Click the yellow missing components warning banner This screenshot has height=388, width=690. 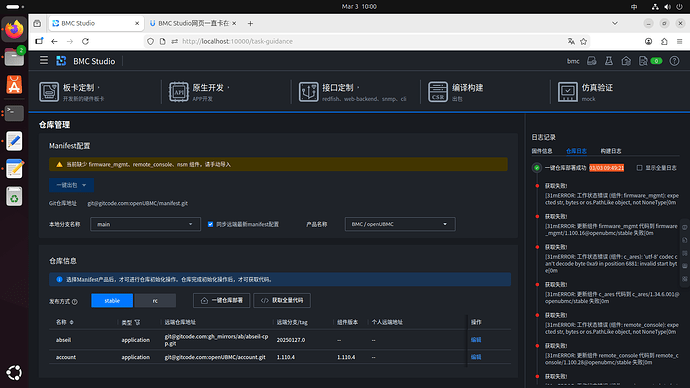(278, 165)
